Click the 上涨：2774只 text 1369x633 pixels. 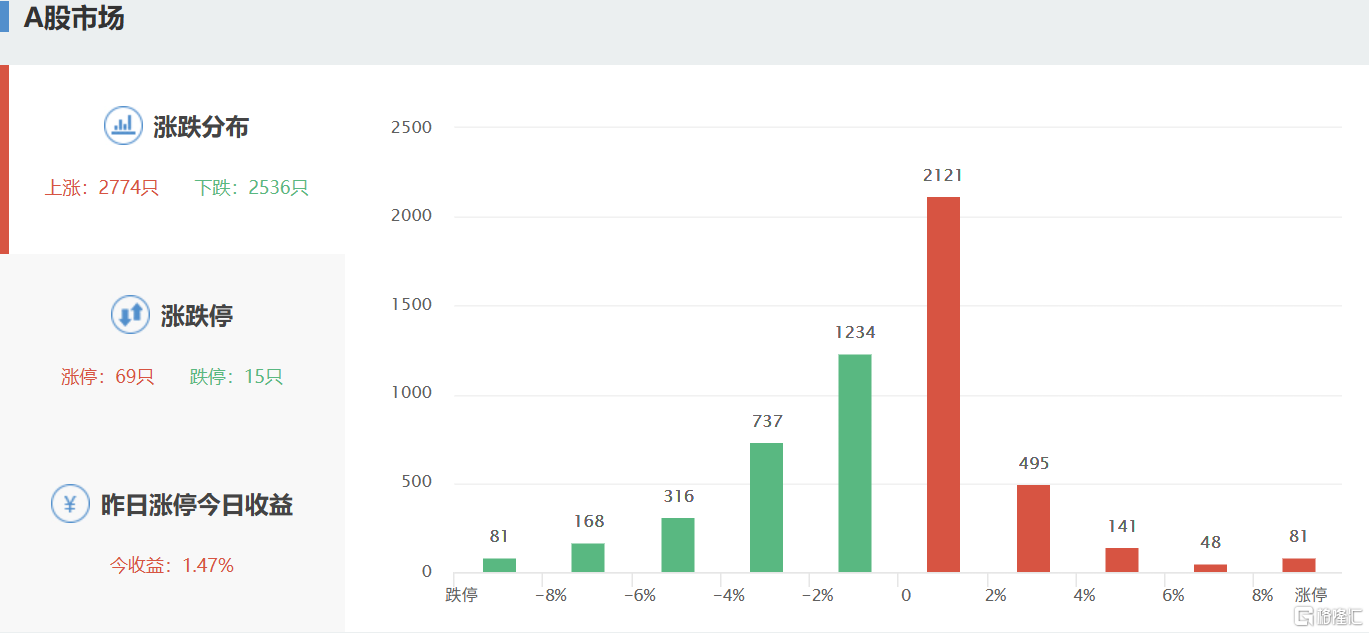coord(102,187)
